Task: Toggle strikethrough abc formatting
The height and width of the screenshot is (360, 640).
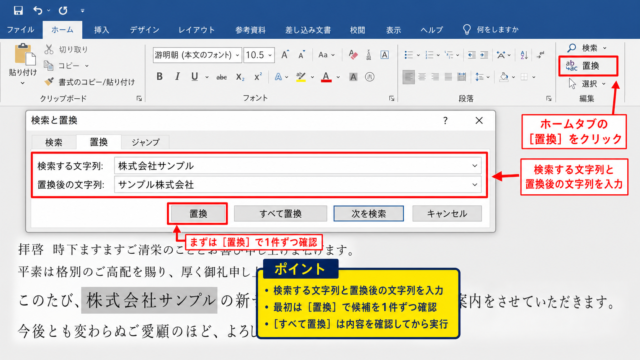Action: coord(222,77)
